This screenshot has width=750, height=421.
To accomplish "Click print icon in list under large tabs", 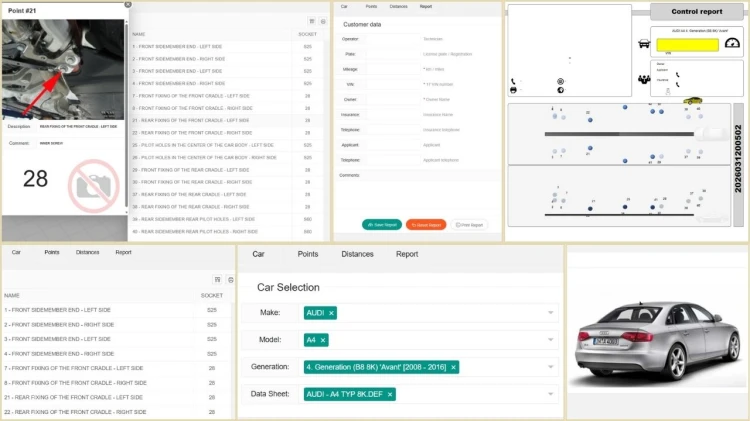I will click(231, 279).
